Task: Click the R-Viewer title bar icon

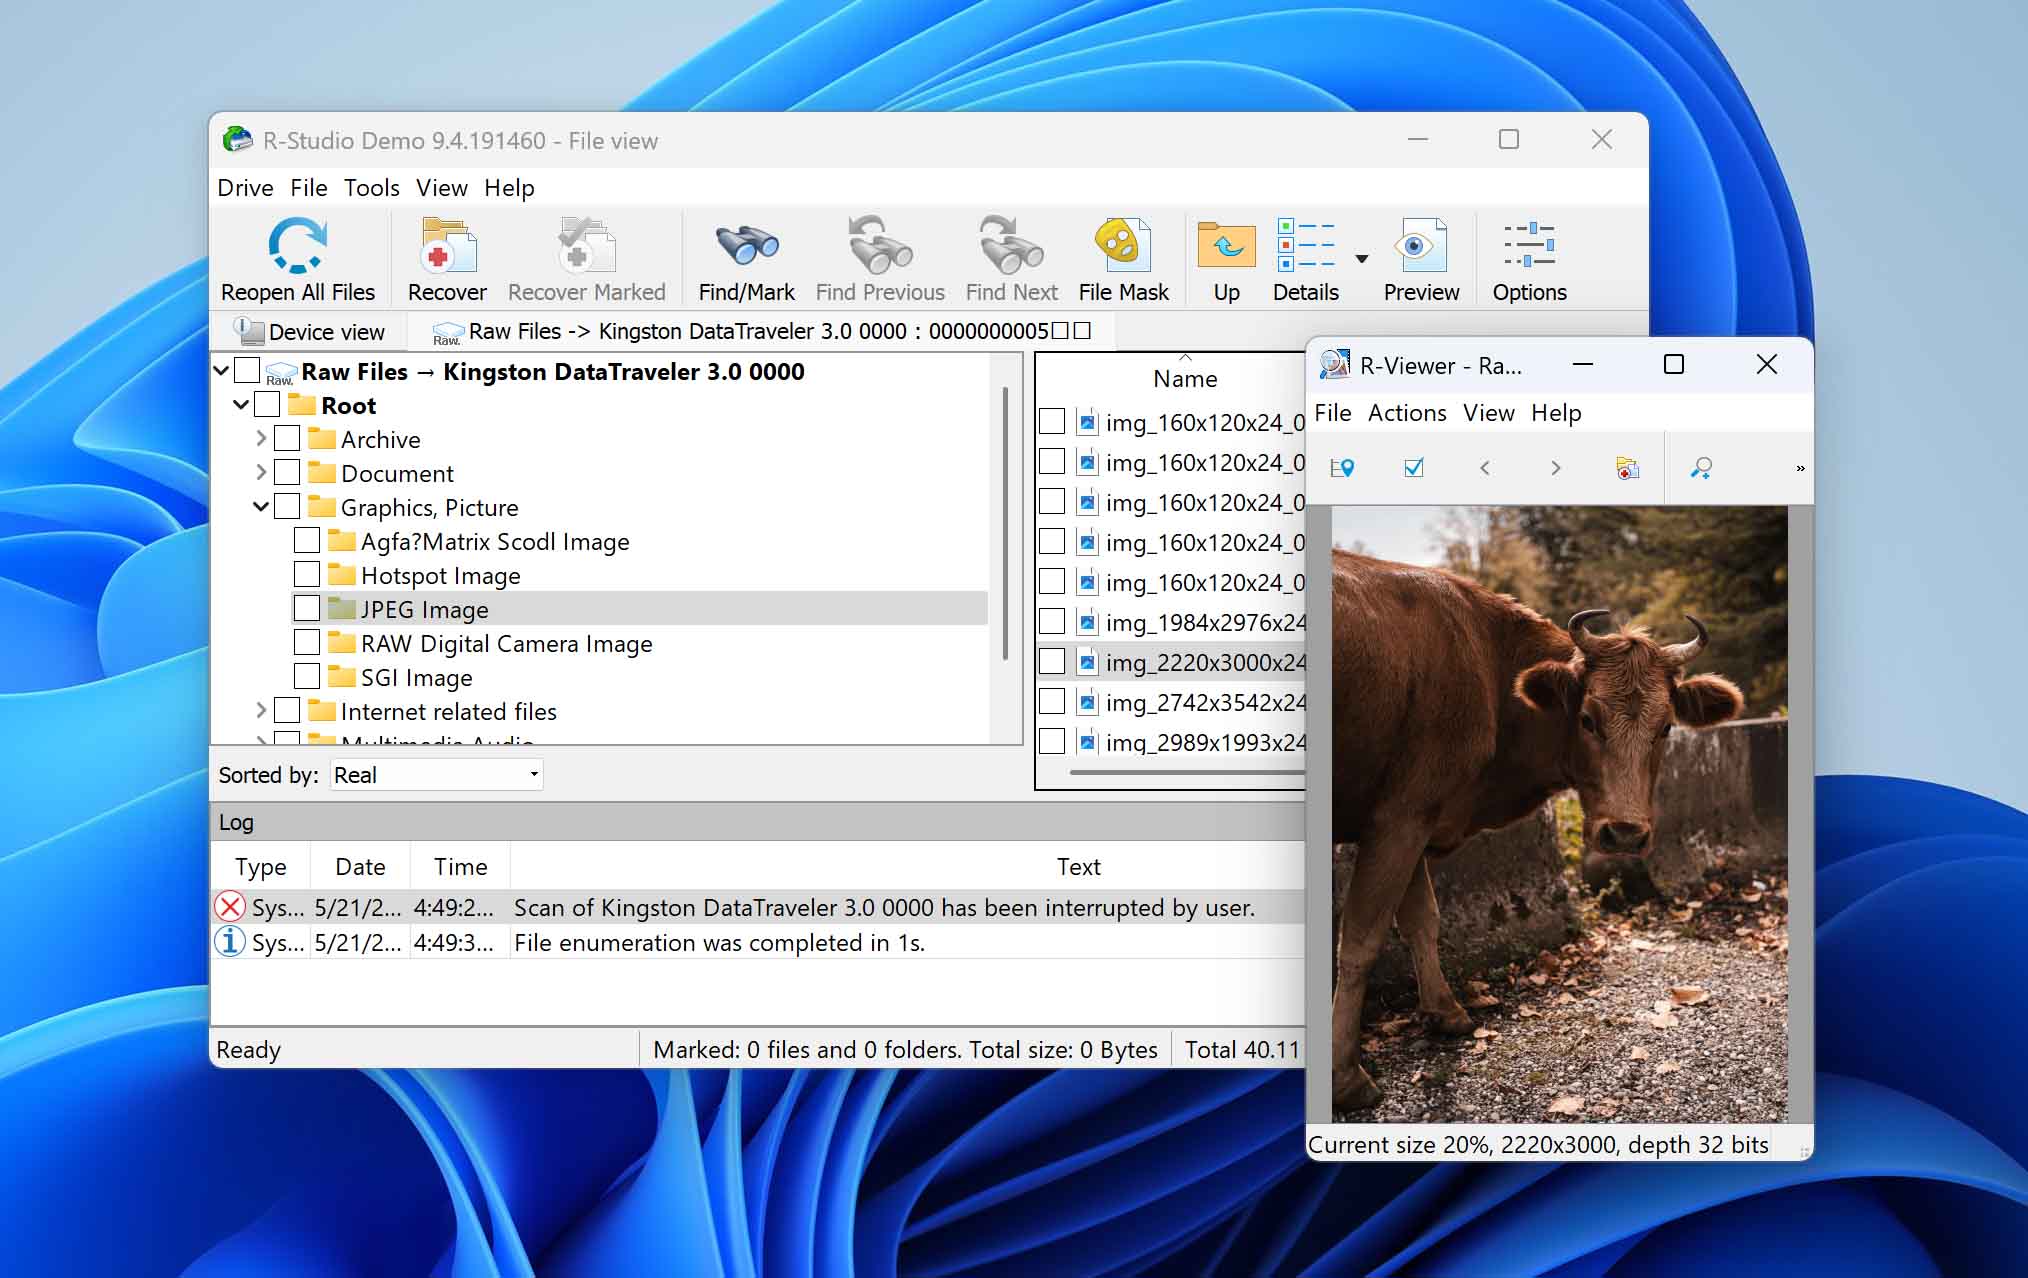Action: pos(1334,365)
